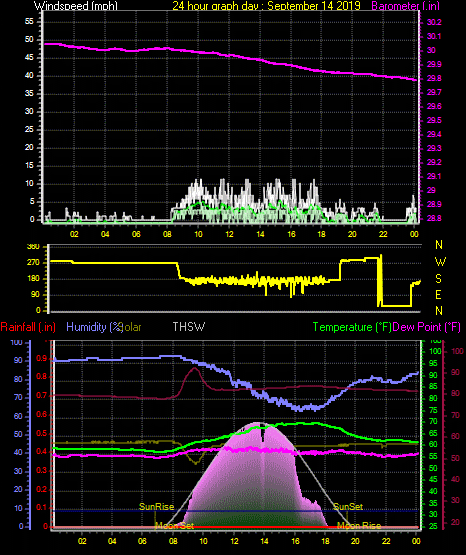Select the Rainfall (.in) legend label
Viewport: 466px width, 555px height.
click(x=28, y=327)
